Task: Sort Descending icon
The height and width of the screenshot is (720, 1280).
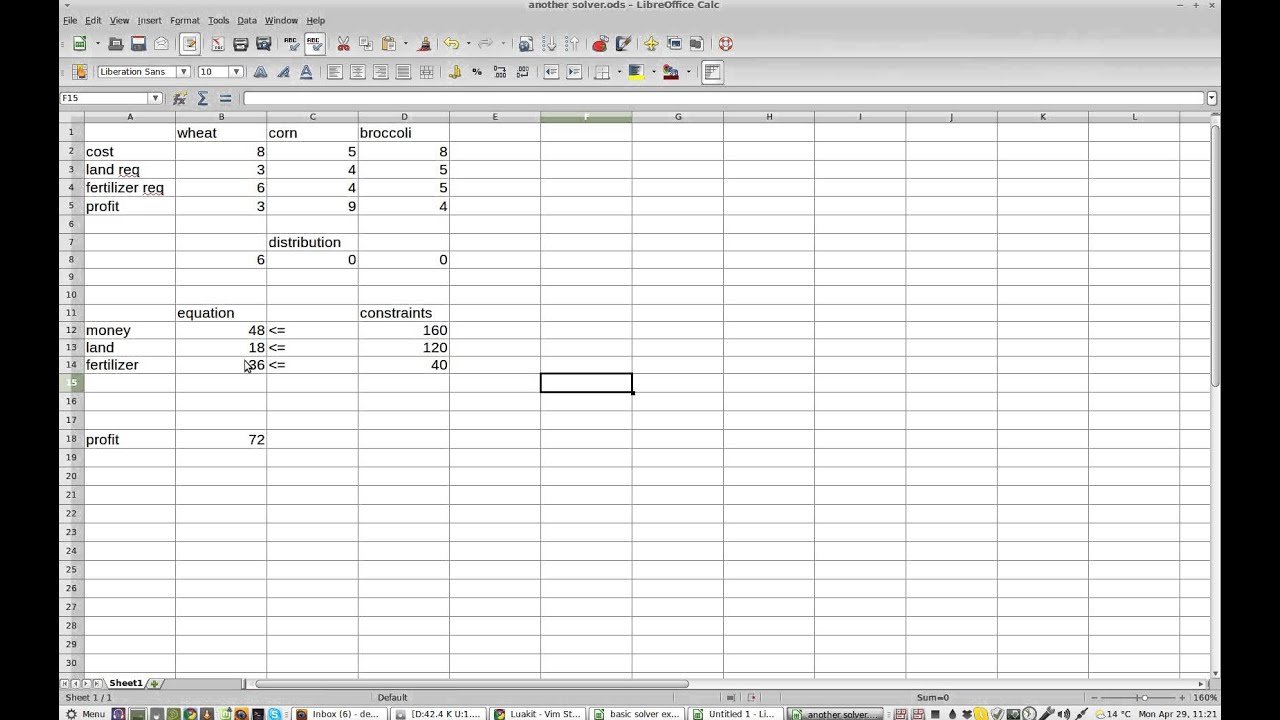Action: tap(572, 44)
